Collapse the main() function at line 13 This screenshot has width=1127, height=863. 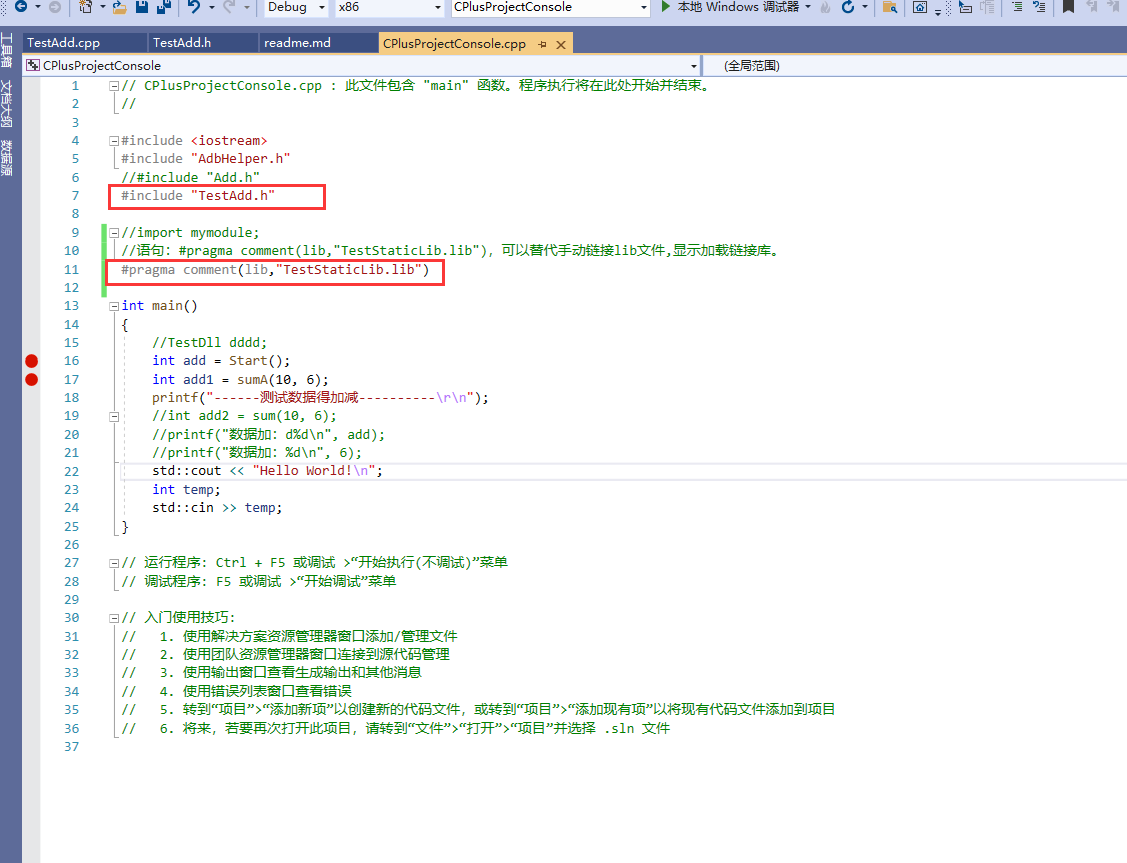coord(114,306)
